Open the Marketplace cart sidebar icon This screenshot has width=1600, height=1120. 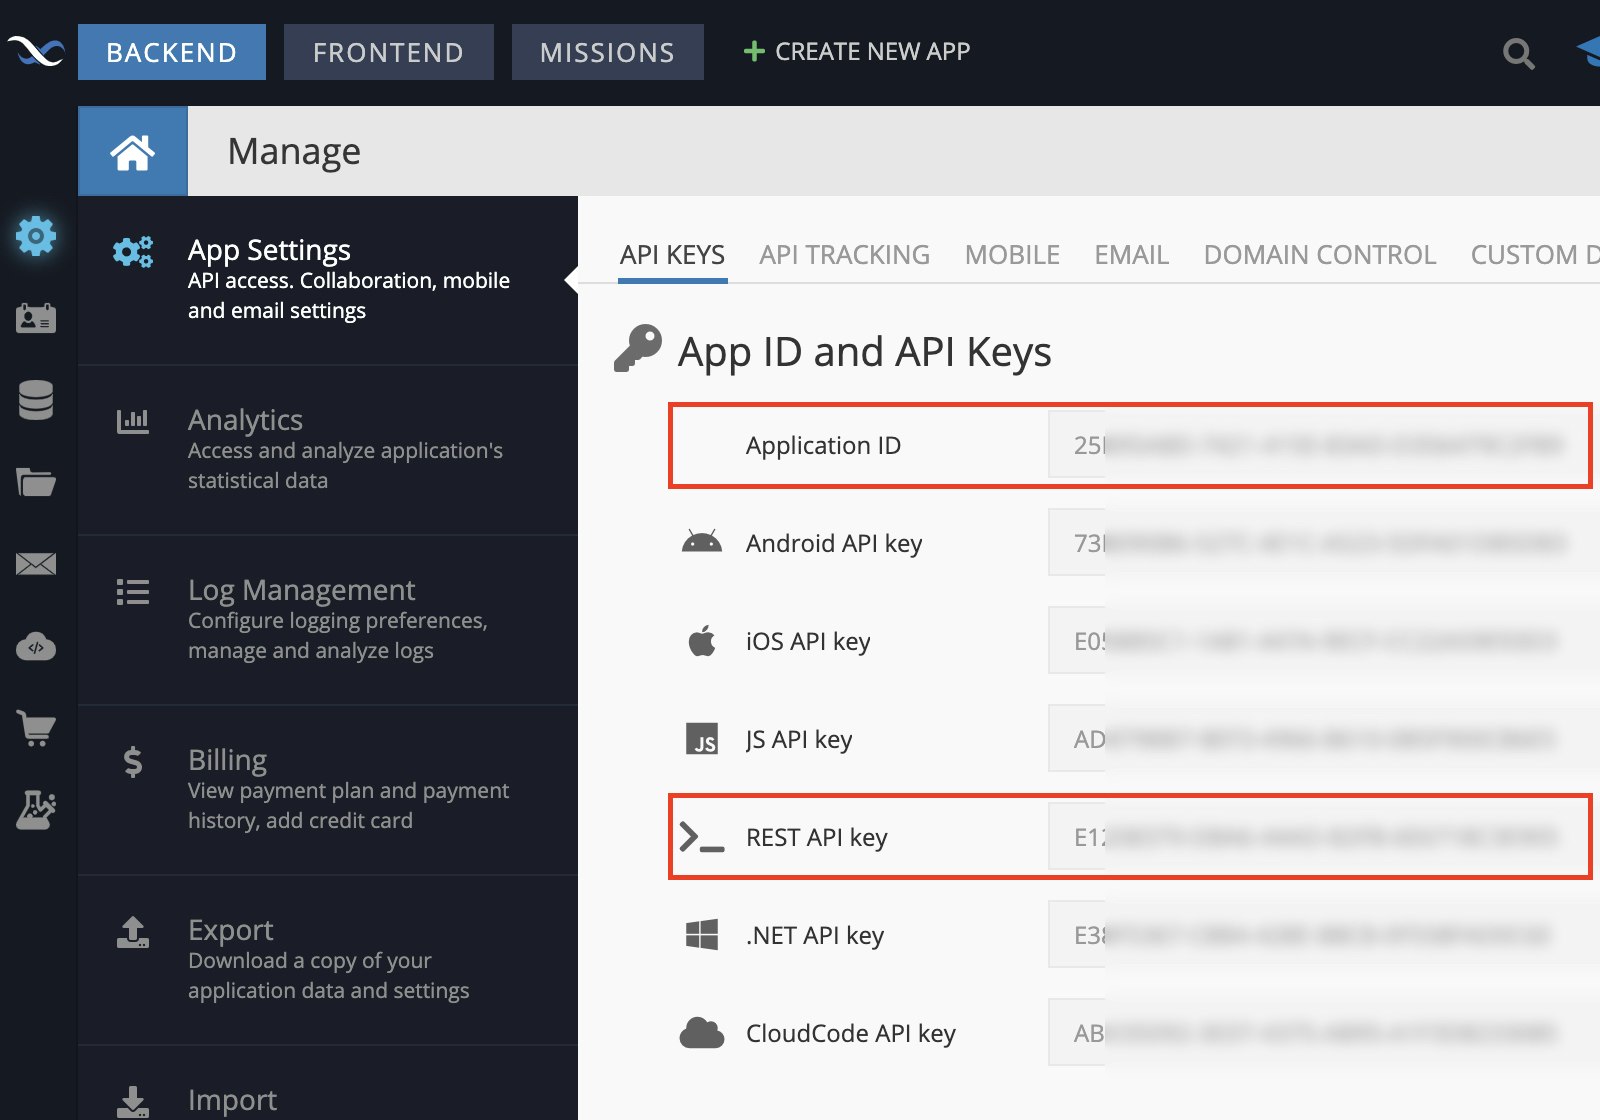pyautogui.click(x=36, y=728)
